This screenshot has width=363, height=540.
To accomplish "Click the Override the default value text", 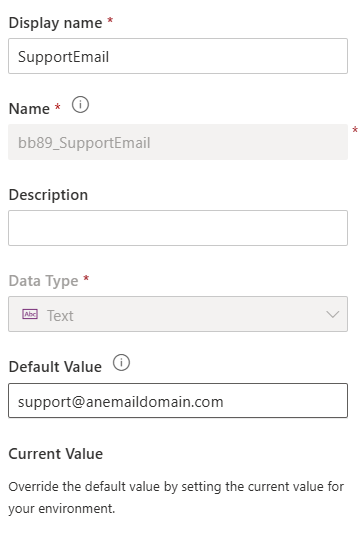I will point(176,497).
